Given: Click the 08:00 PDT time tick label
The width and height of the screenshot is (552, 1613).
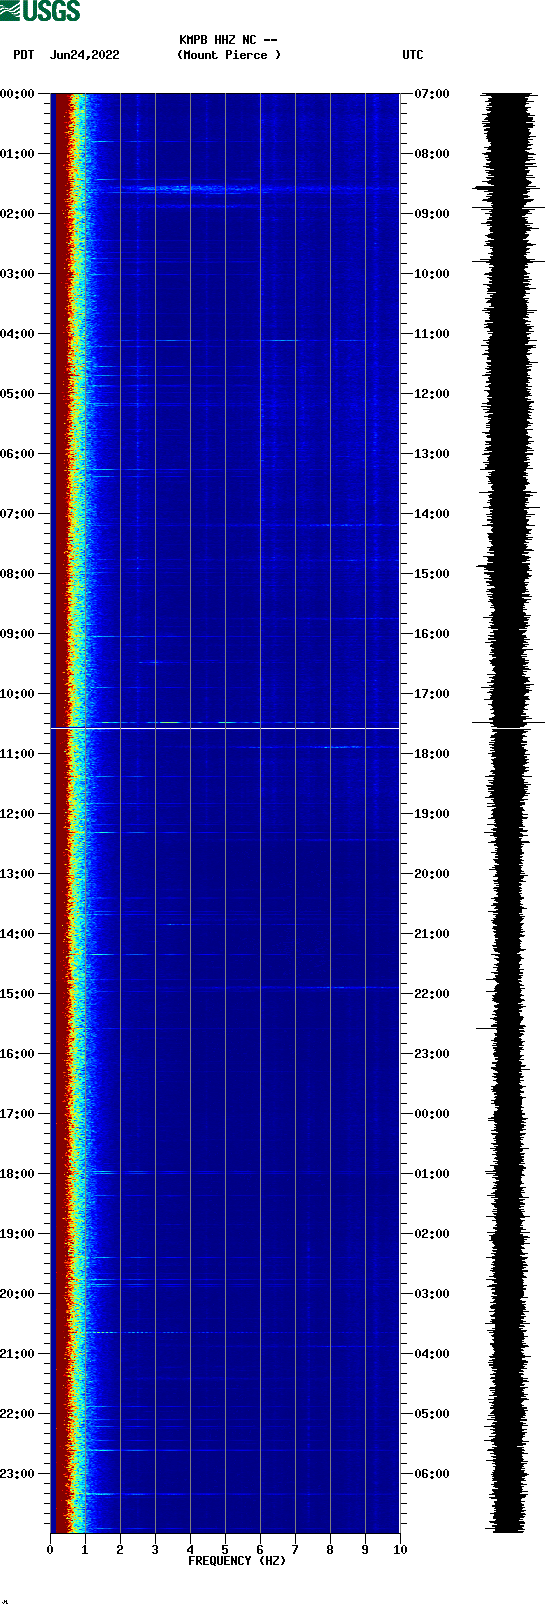Looking at the screenshot, I should pyautogui.click(x=18, y=574).
